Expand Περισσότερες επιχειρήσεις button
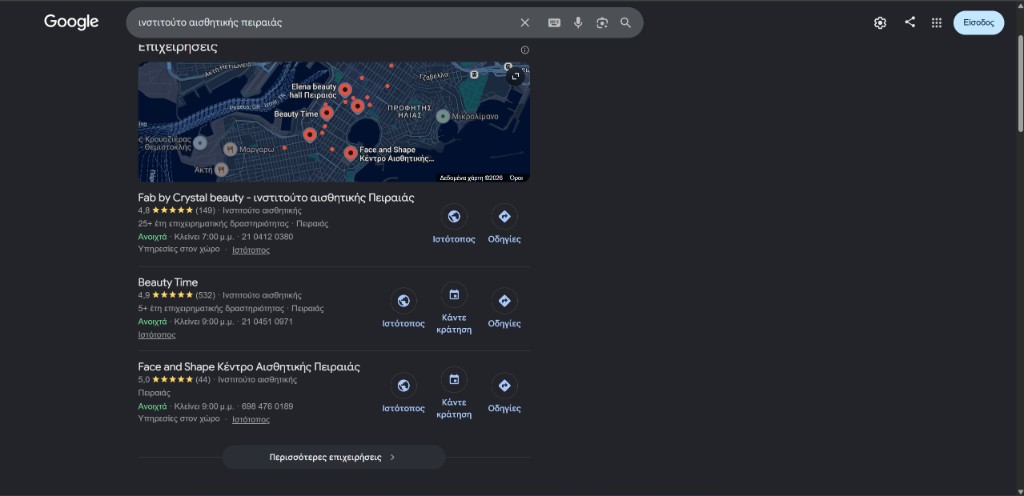The height and width of the screenshot is (496, 1024). pos(334,457)
